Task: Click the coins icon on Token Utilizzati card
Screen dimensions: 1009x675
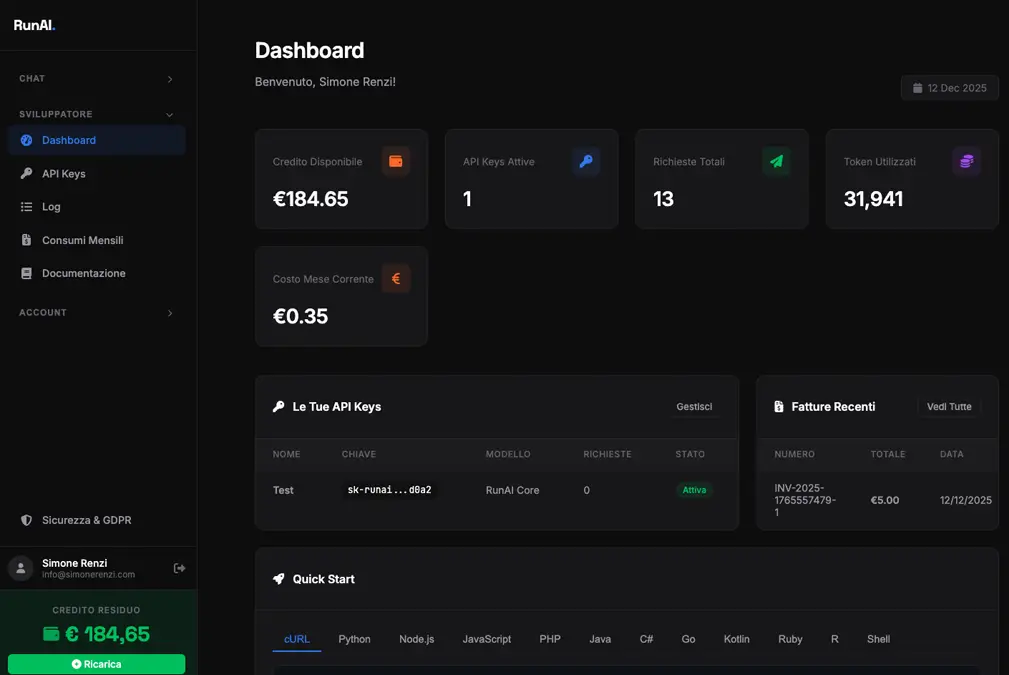Action: tap(966, 161)
